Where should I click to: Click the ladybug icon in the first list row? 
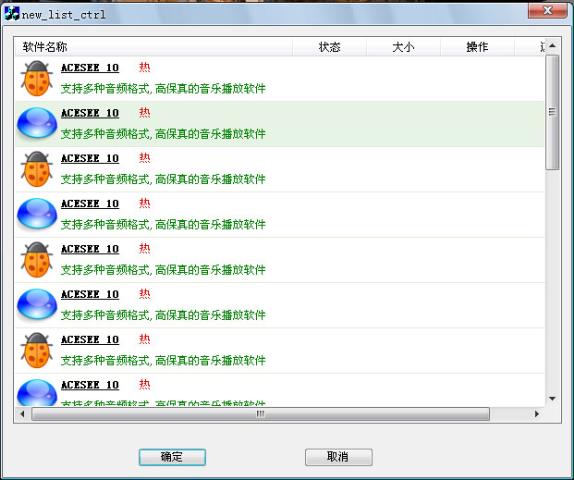[x=36, y=78]
